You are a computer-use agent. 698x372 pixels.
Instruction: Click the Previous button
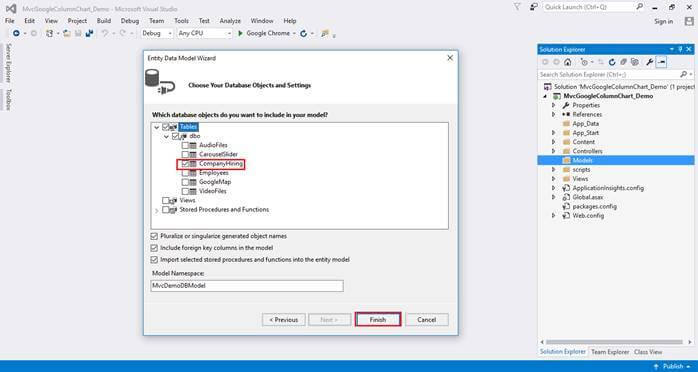(284, 319)
